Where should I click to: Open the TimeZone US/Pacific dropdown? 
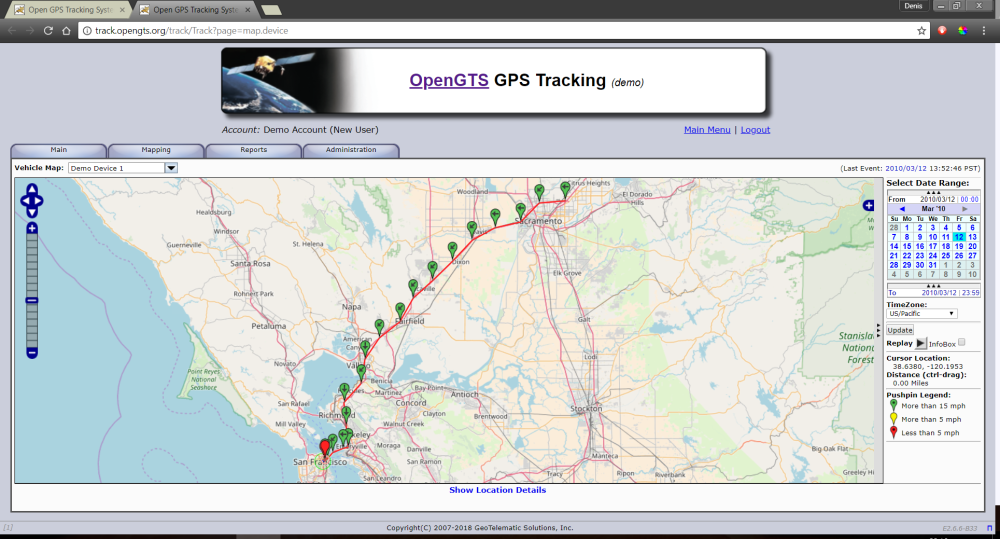(x=922, y=314)
